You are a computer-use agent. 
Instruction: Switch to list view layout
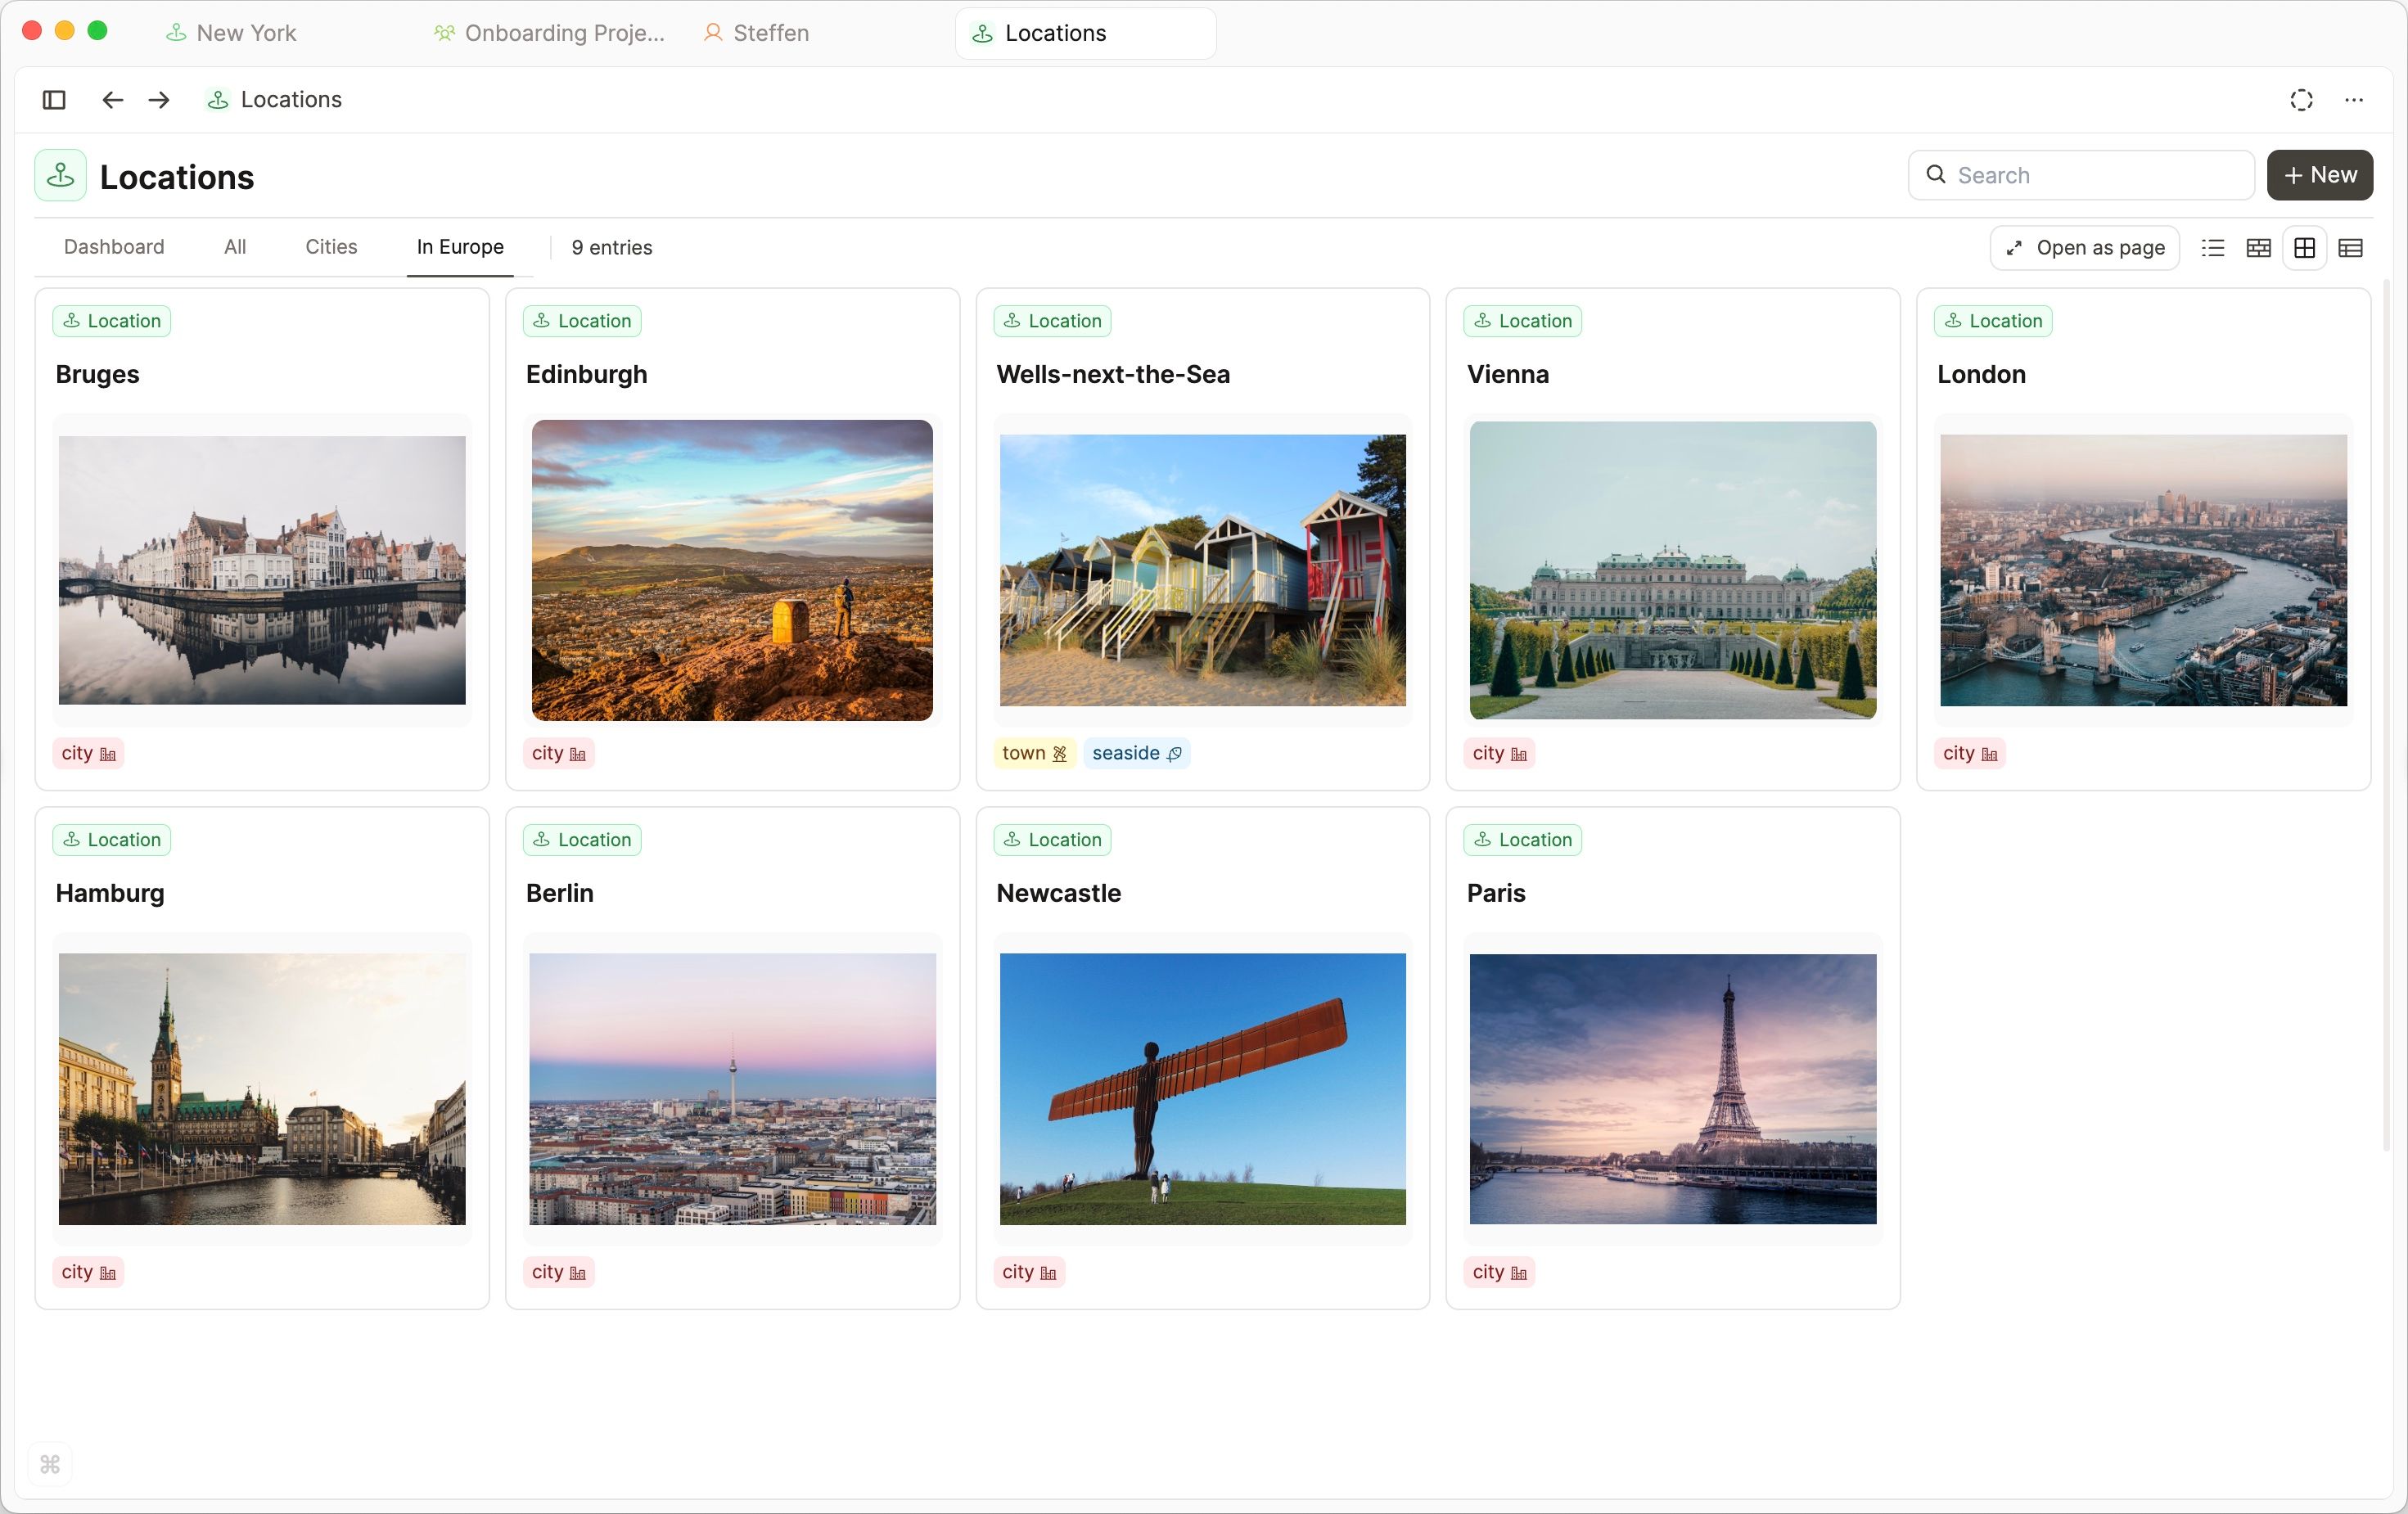(2212, 248)
